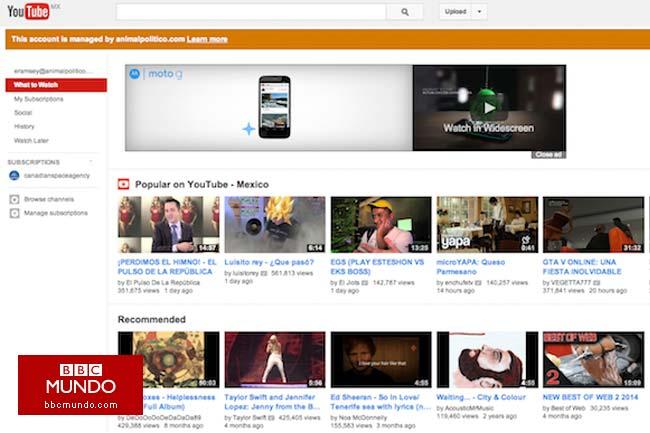Click the canadianspaceagency channel icon
Viewport: 650px width, 433px height.
14,175
